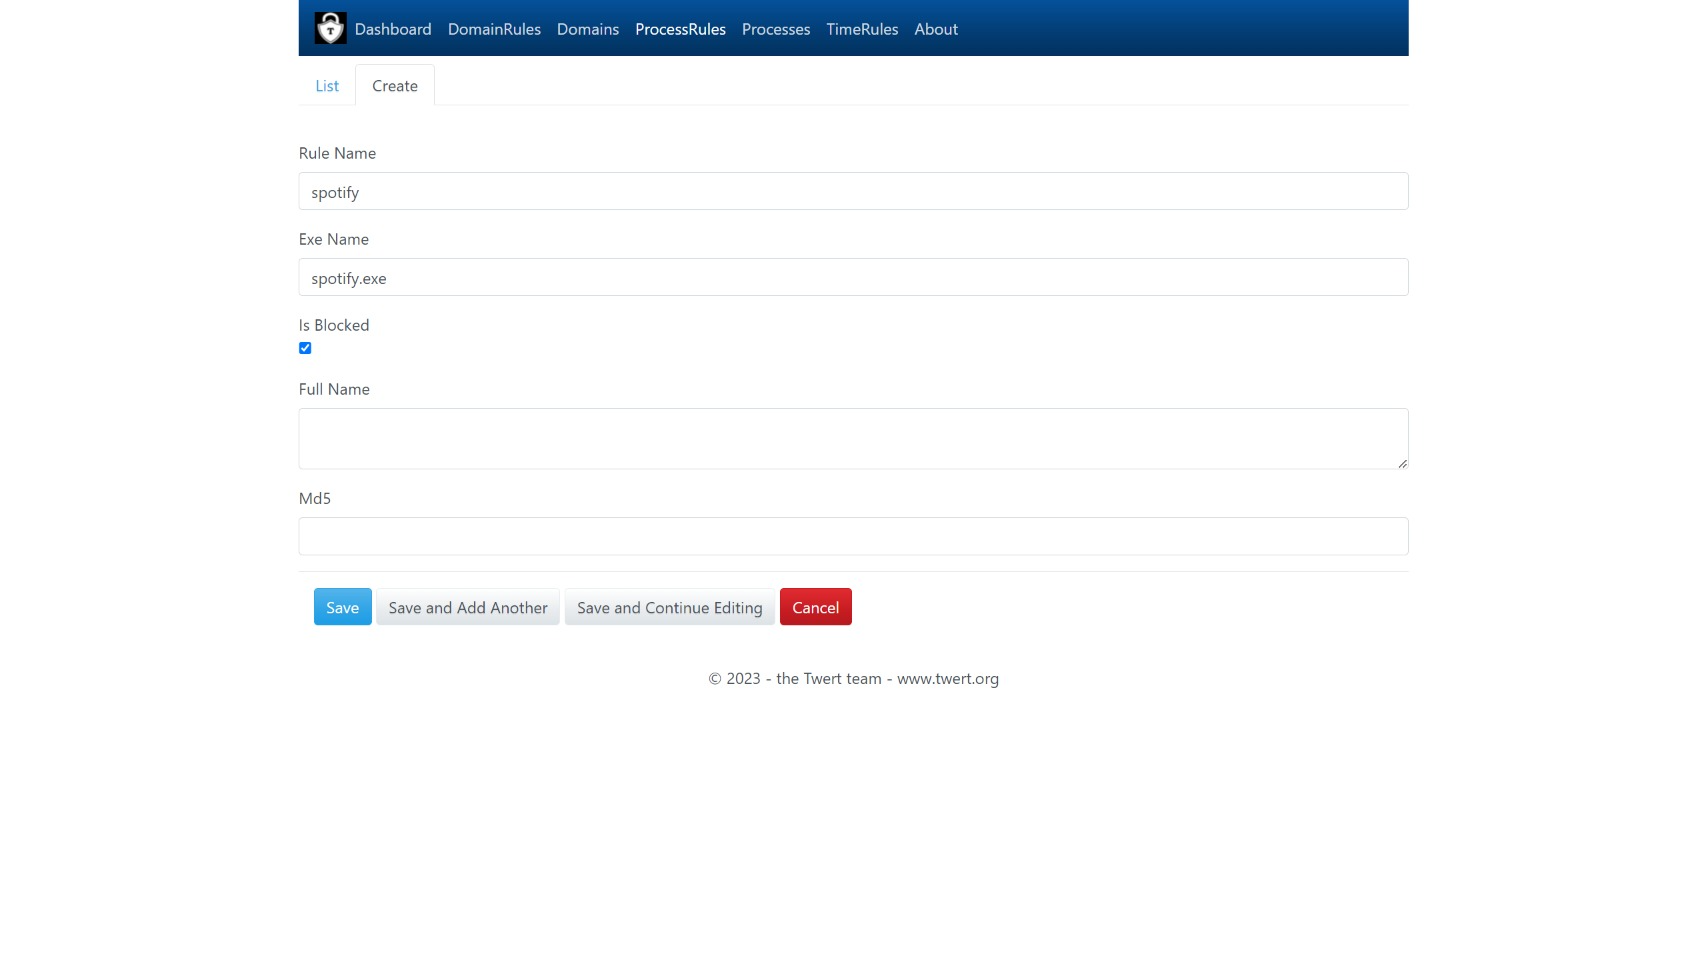
Task: Click the Md5 label
Action: (315, 498)
